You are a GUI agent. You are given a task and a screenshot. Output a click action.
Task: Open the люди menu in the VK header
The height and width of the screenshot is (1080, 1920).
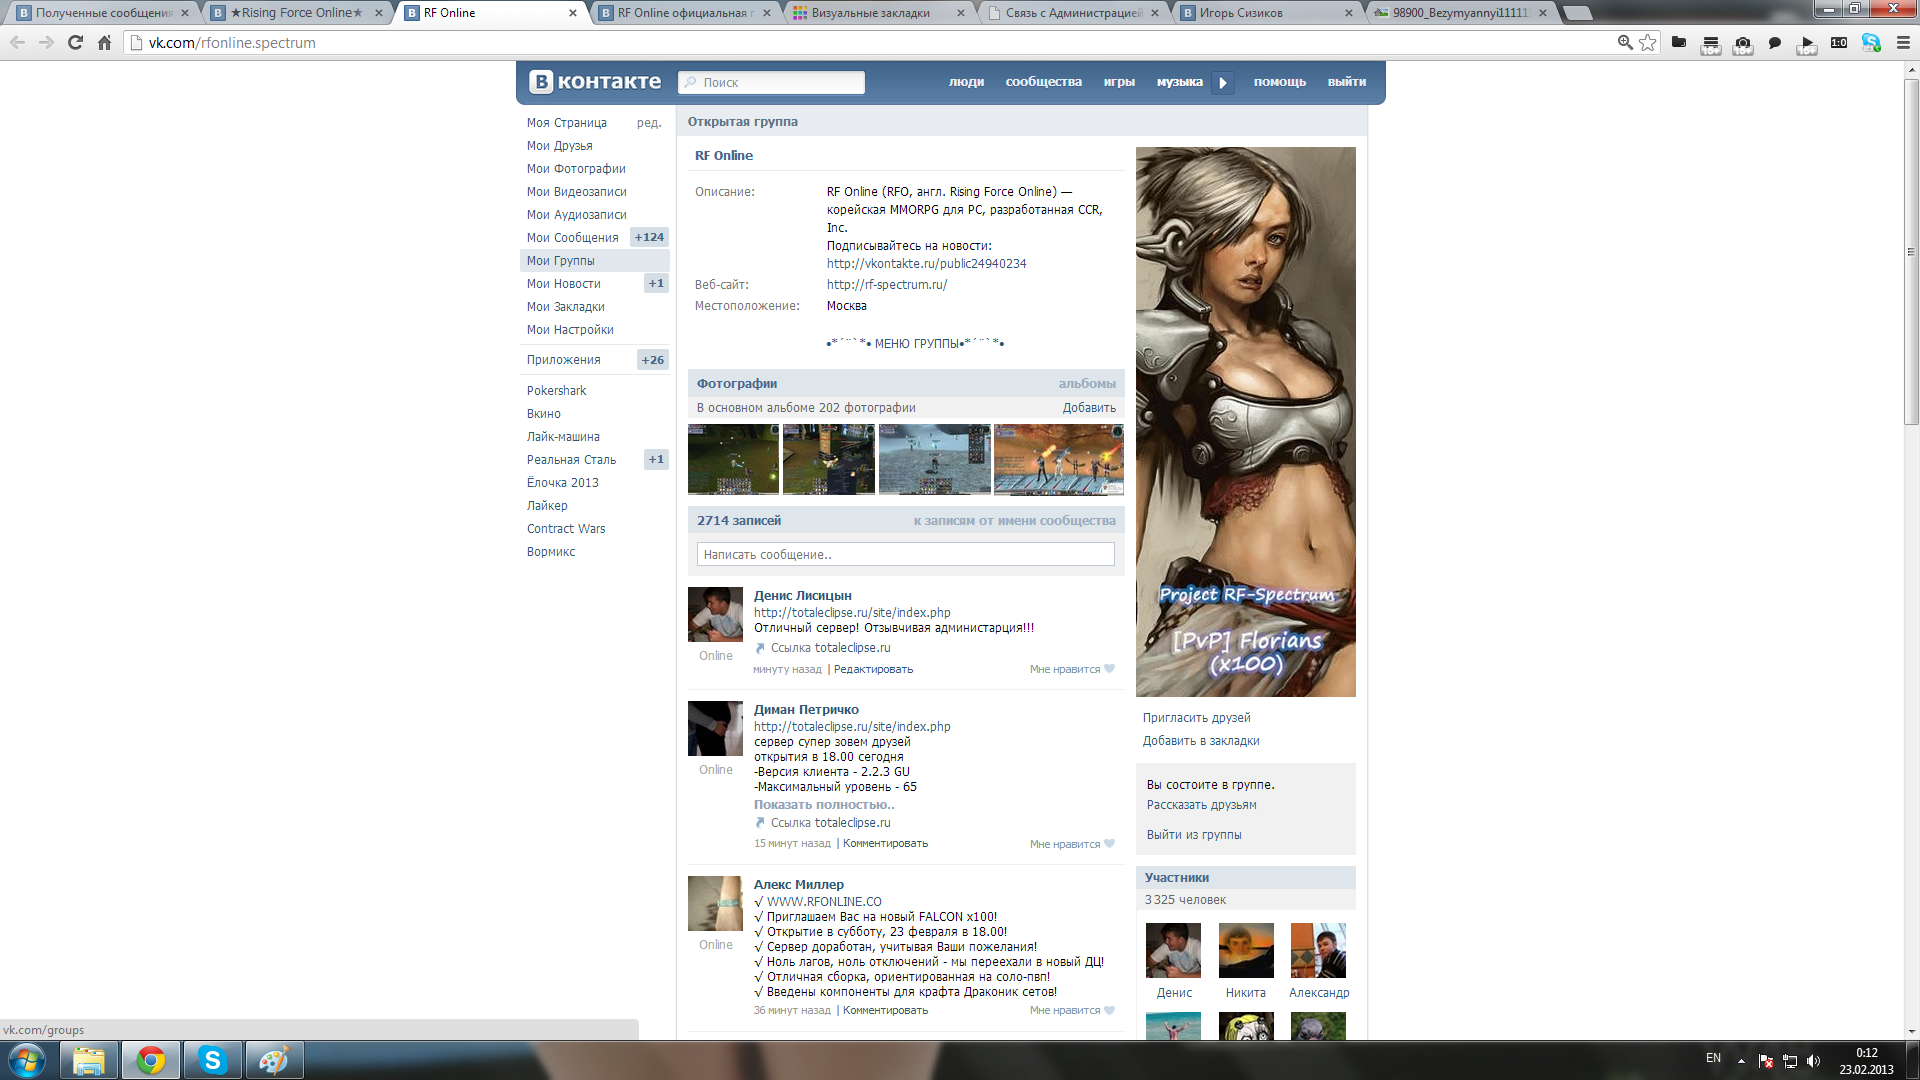tap(966, 82)
